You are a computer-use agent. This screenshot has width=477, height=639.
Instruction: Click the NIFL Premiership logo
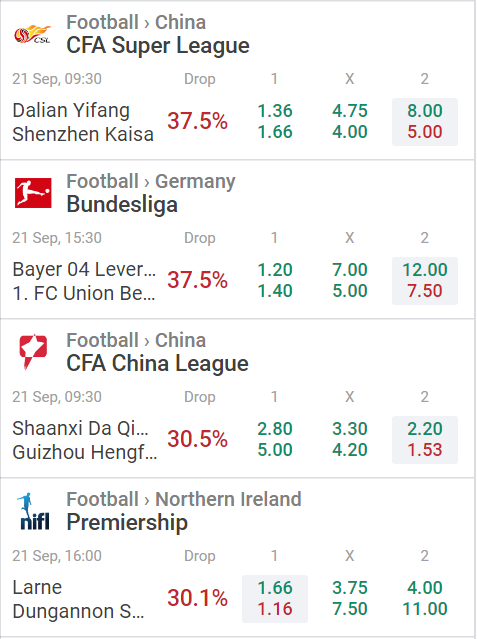(x=34, y=511)
